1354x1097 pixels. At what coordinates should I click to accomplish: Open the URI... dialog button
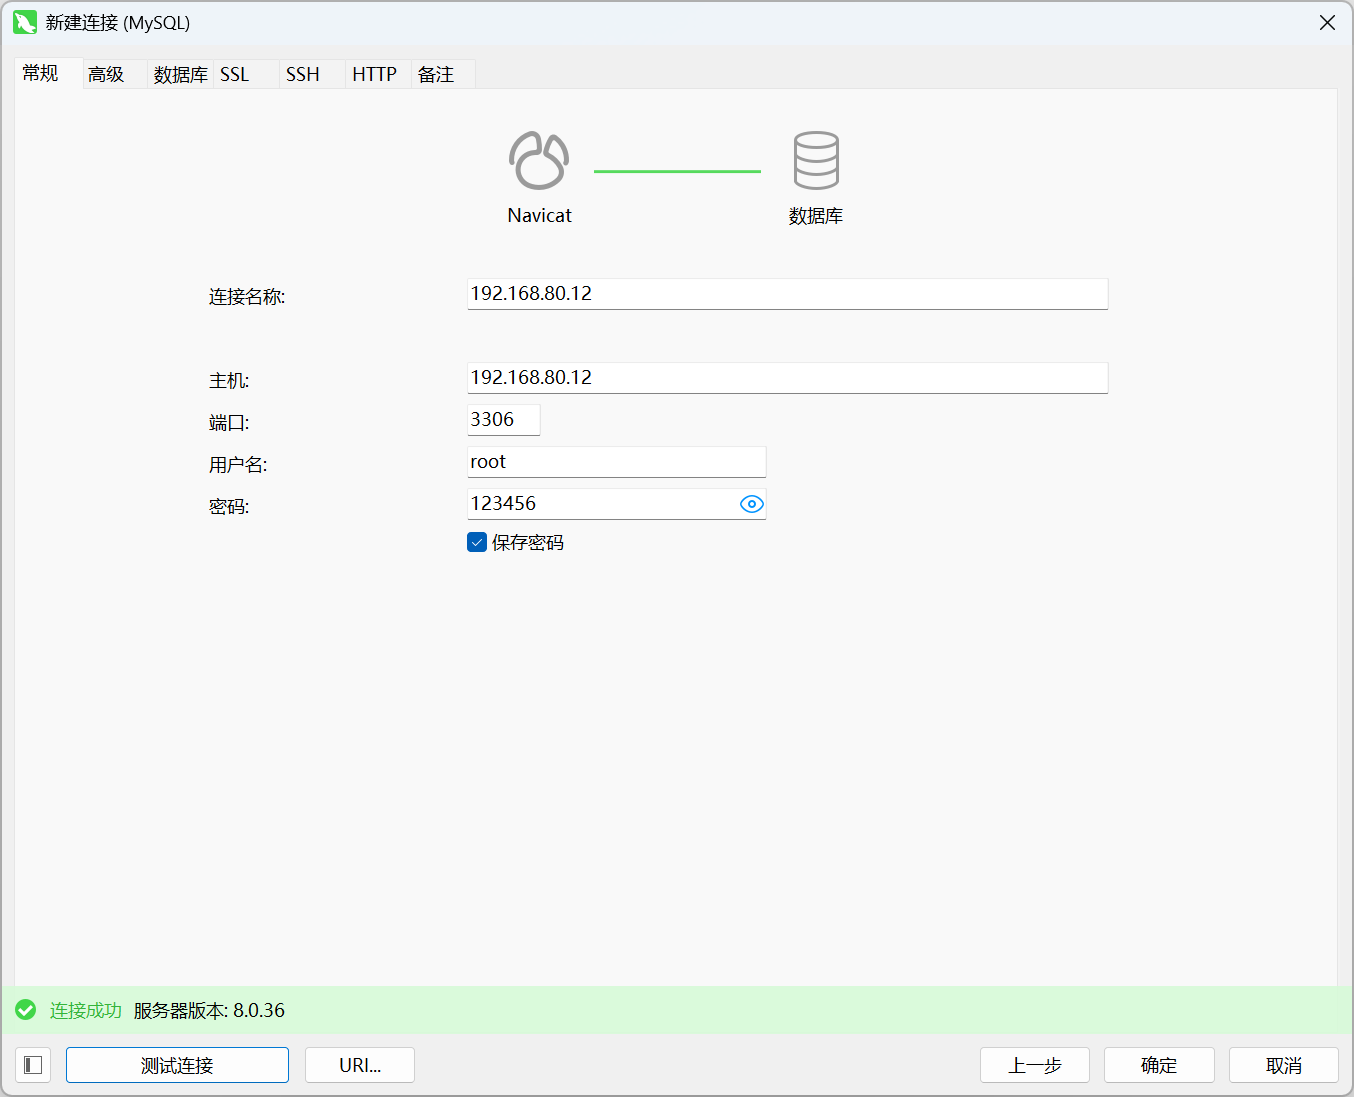(x=360, y=1065)
